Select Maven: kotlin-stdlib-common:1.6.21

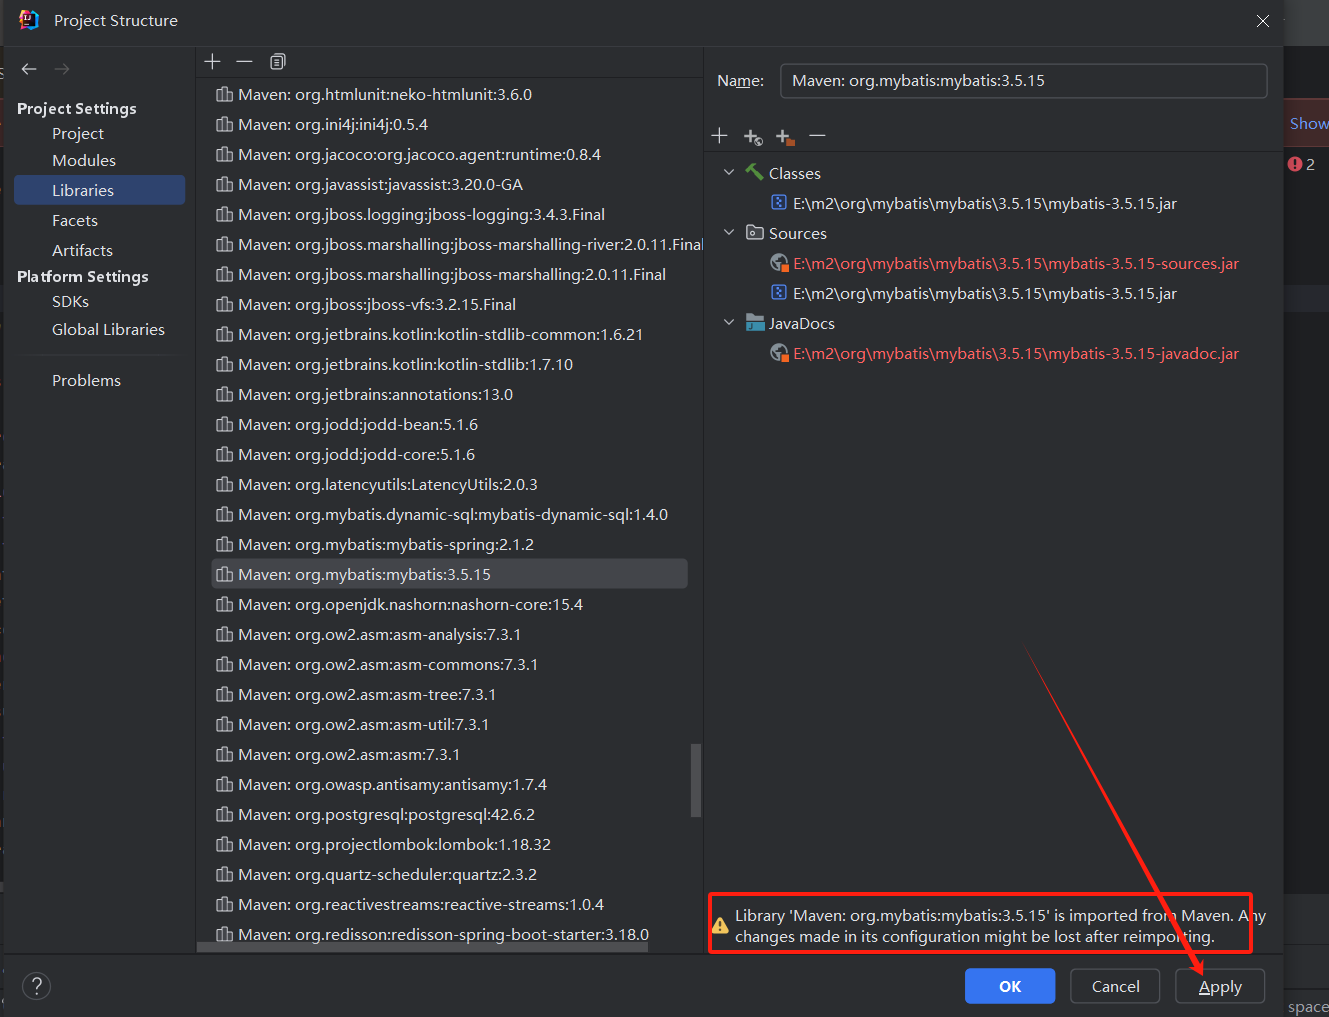click(440, 335)
